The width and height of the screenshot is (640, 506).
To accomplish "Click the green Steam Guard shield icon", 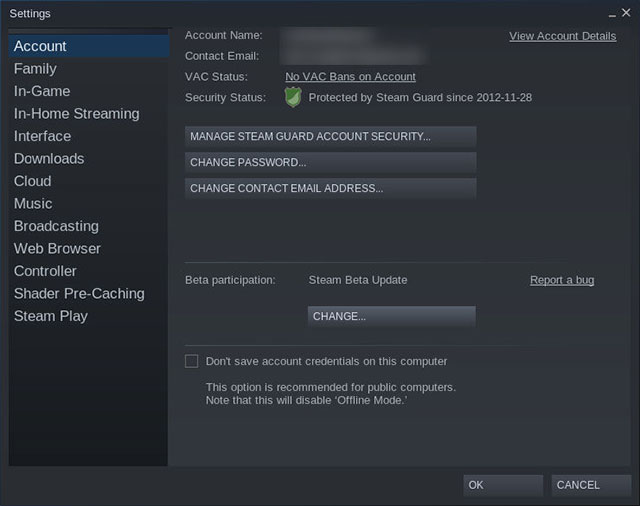I will (293, 97).
